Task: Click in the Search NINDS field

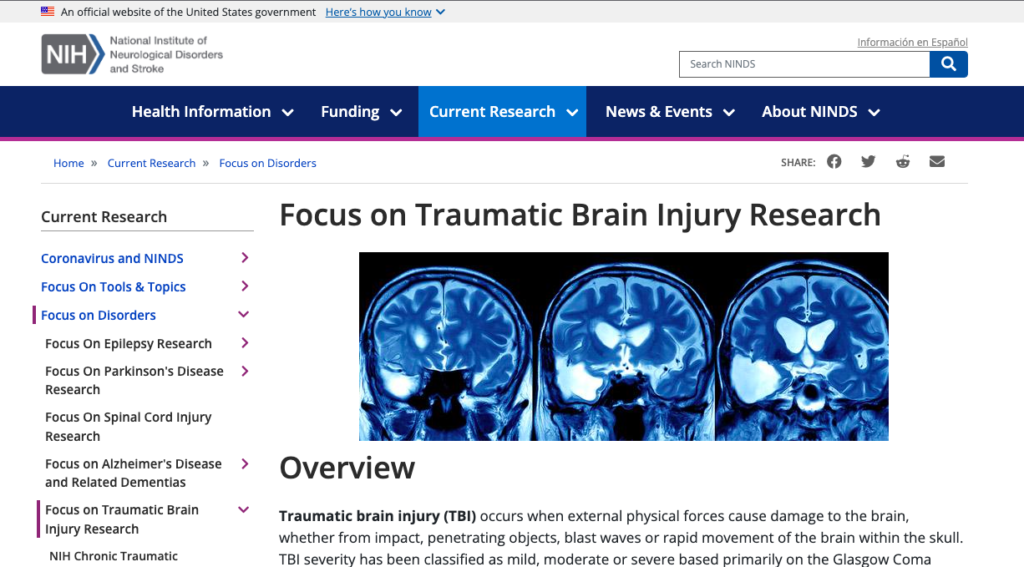Action: click(805, 64)
